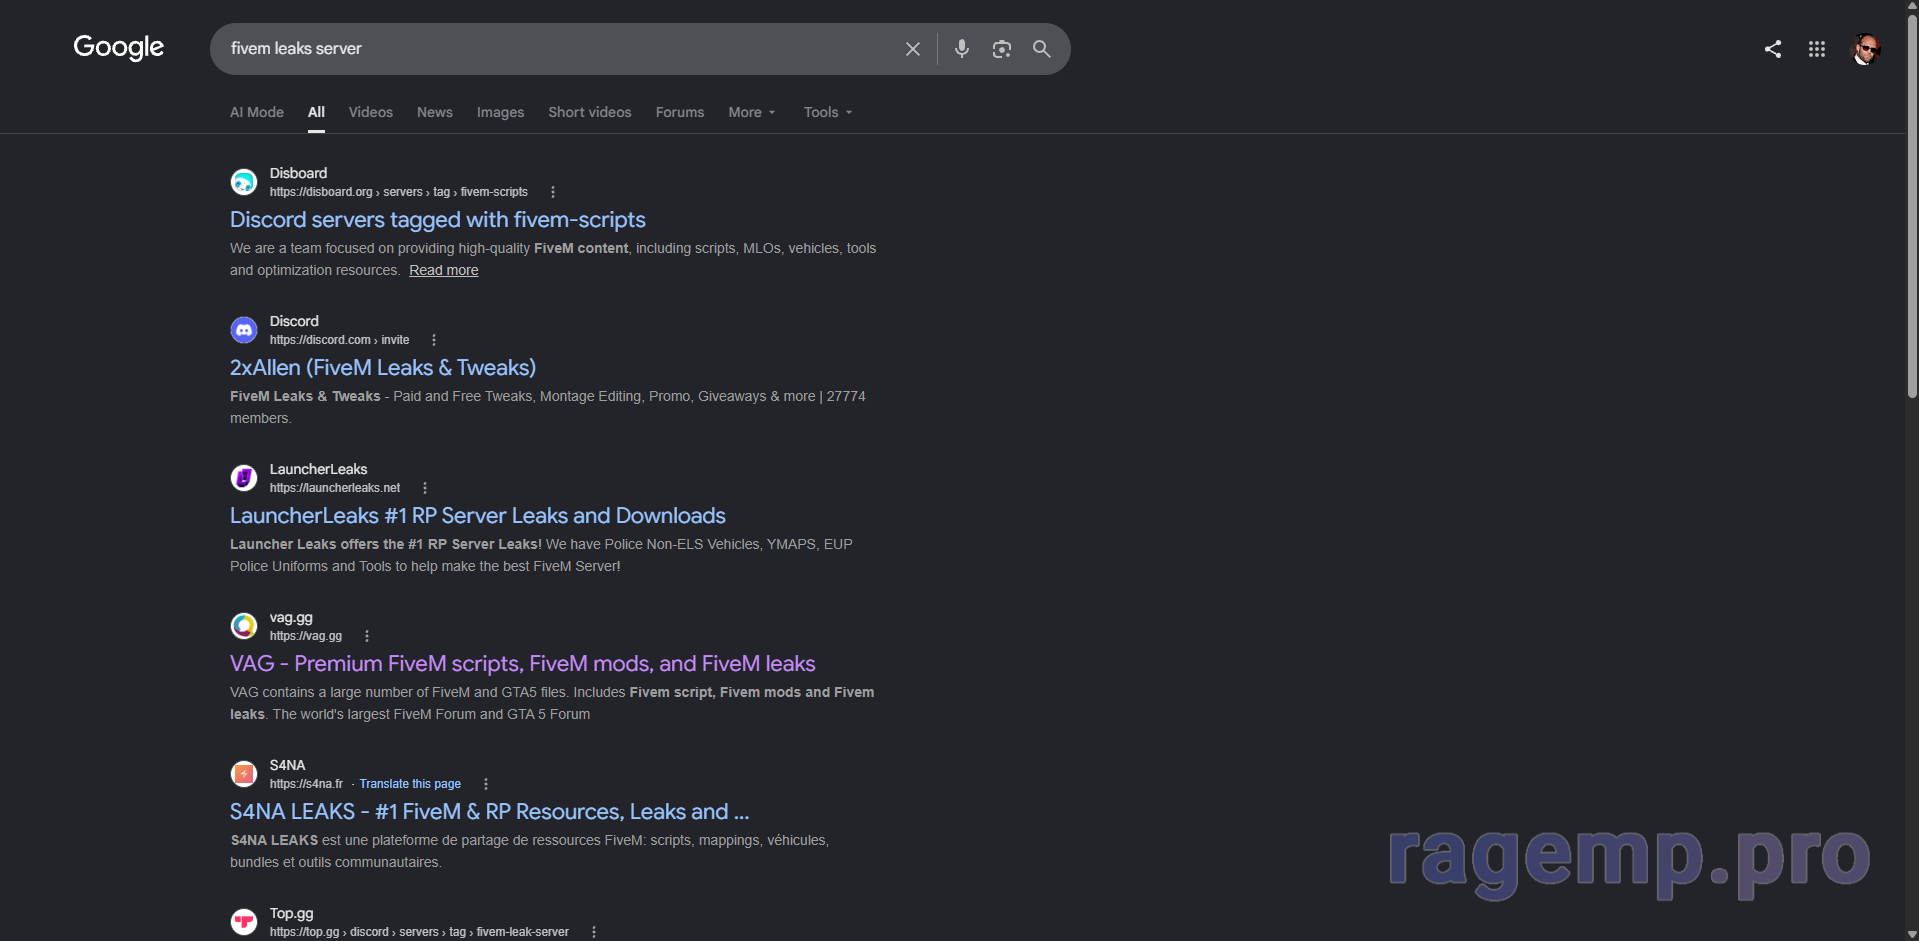Click into the 'fivem leaks server' search field
Viewport: 1919px width, 941px height.
[x=560, y=49]
